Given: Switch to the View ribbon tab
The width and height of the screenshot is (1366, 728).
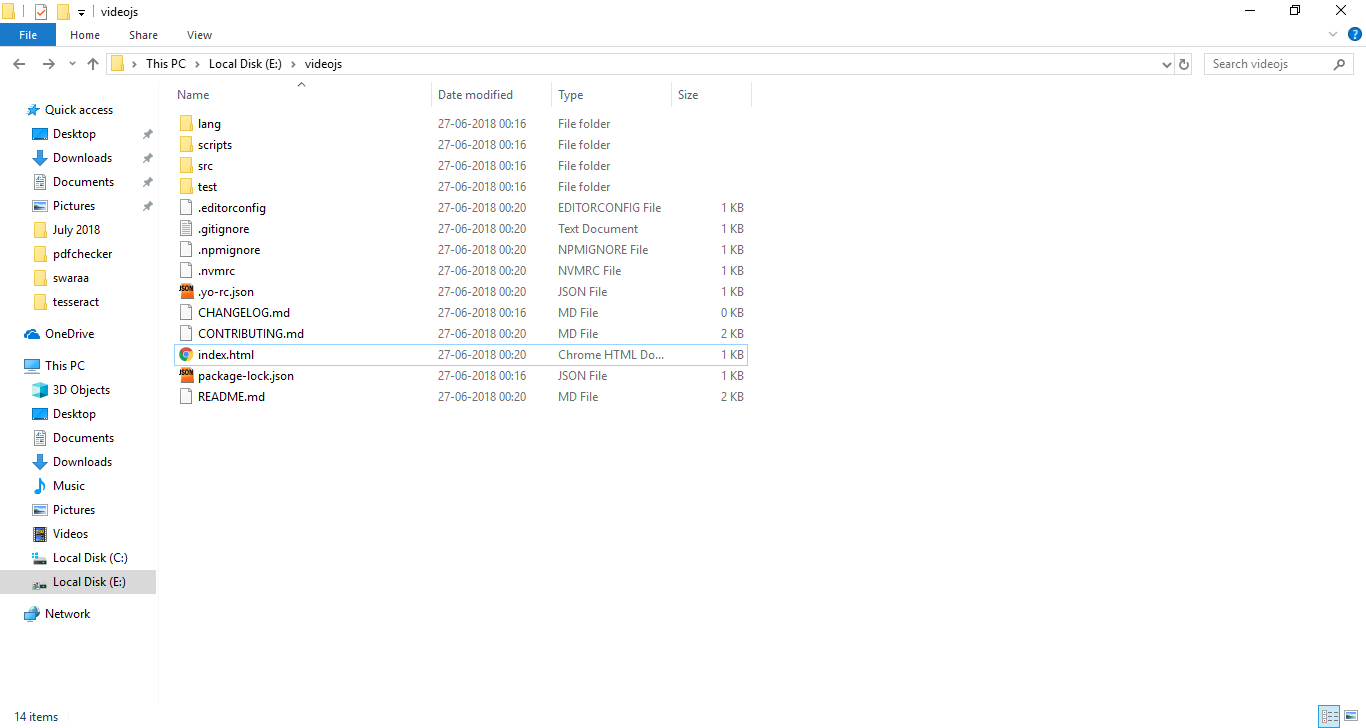Looking at the screenshot, I should [198, 34].
